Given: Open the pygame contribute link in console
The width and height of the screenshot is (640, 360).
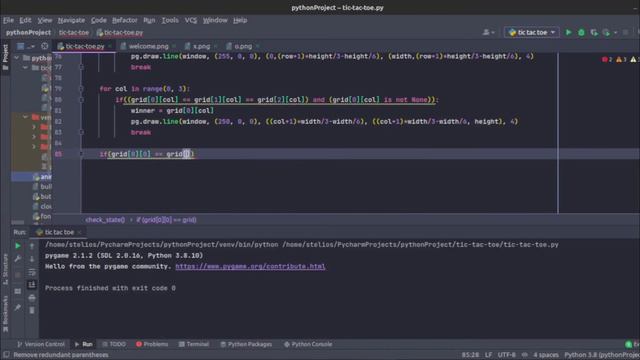Looking at the screenshot, I should click(250, 266).
